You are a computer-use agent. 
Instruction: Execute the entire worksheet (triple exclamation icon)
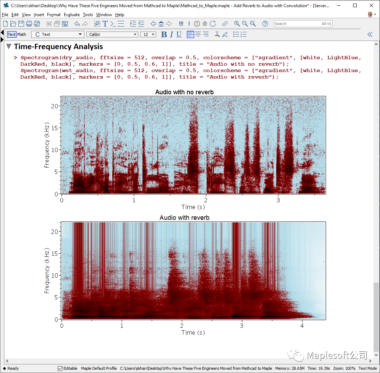tap(181, 24)
